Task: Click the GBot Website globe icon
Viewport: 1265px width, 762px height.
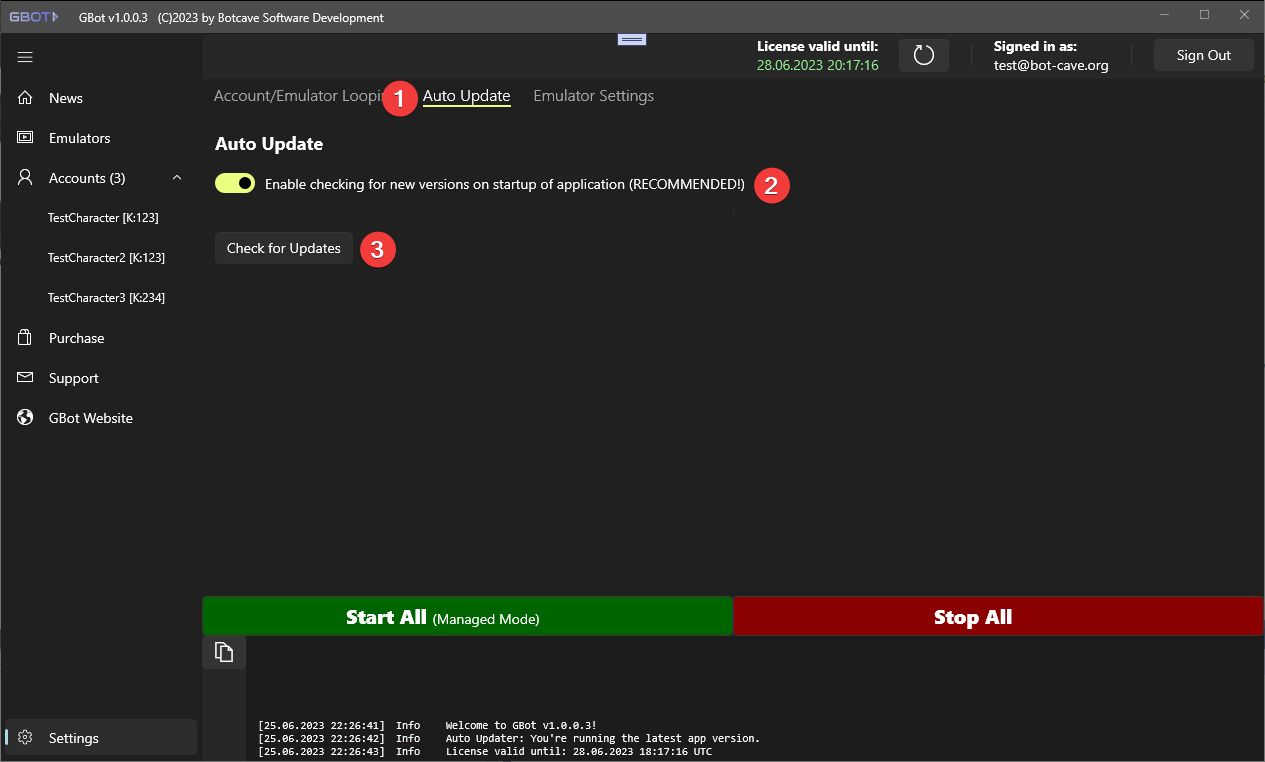Action: [x=26, y=418]
